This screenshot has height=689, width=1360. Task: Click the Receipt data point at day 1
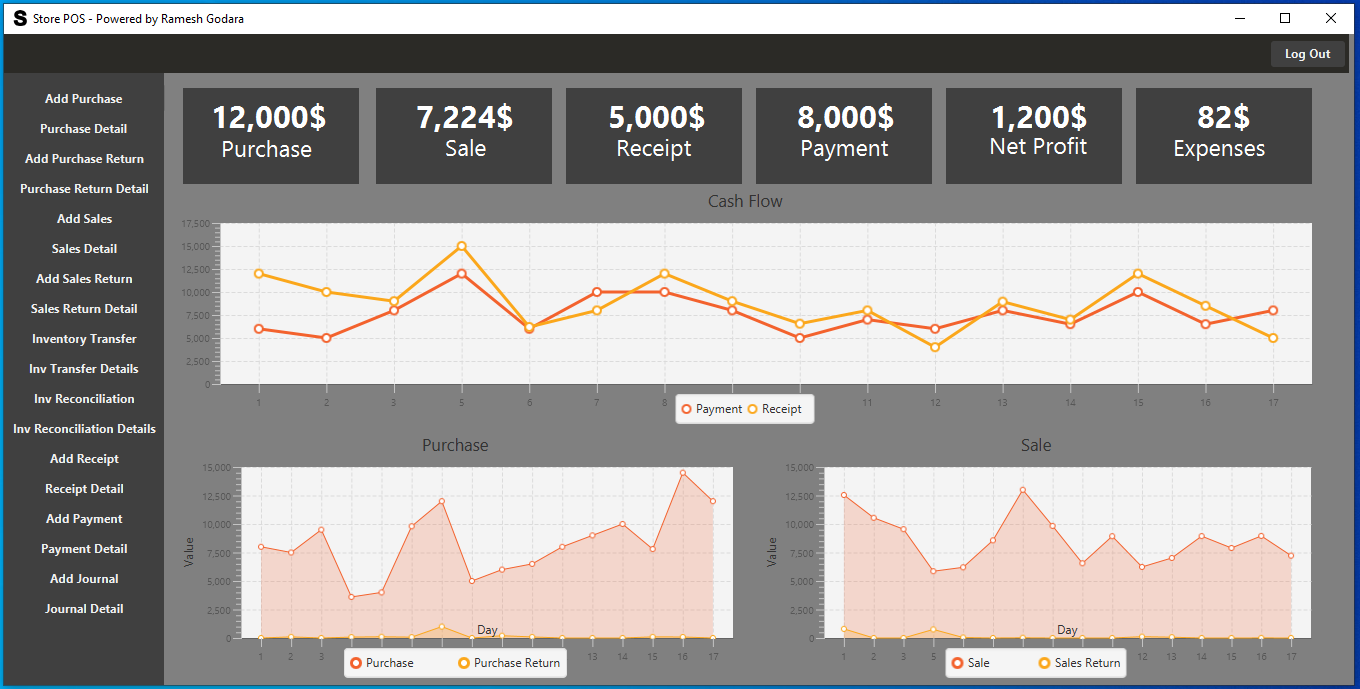(x=259, y=273)
